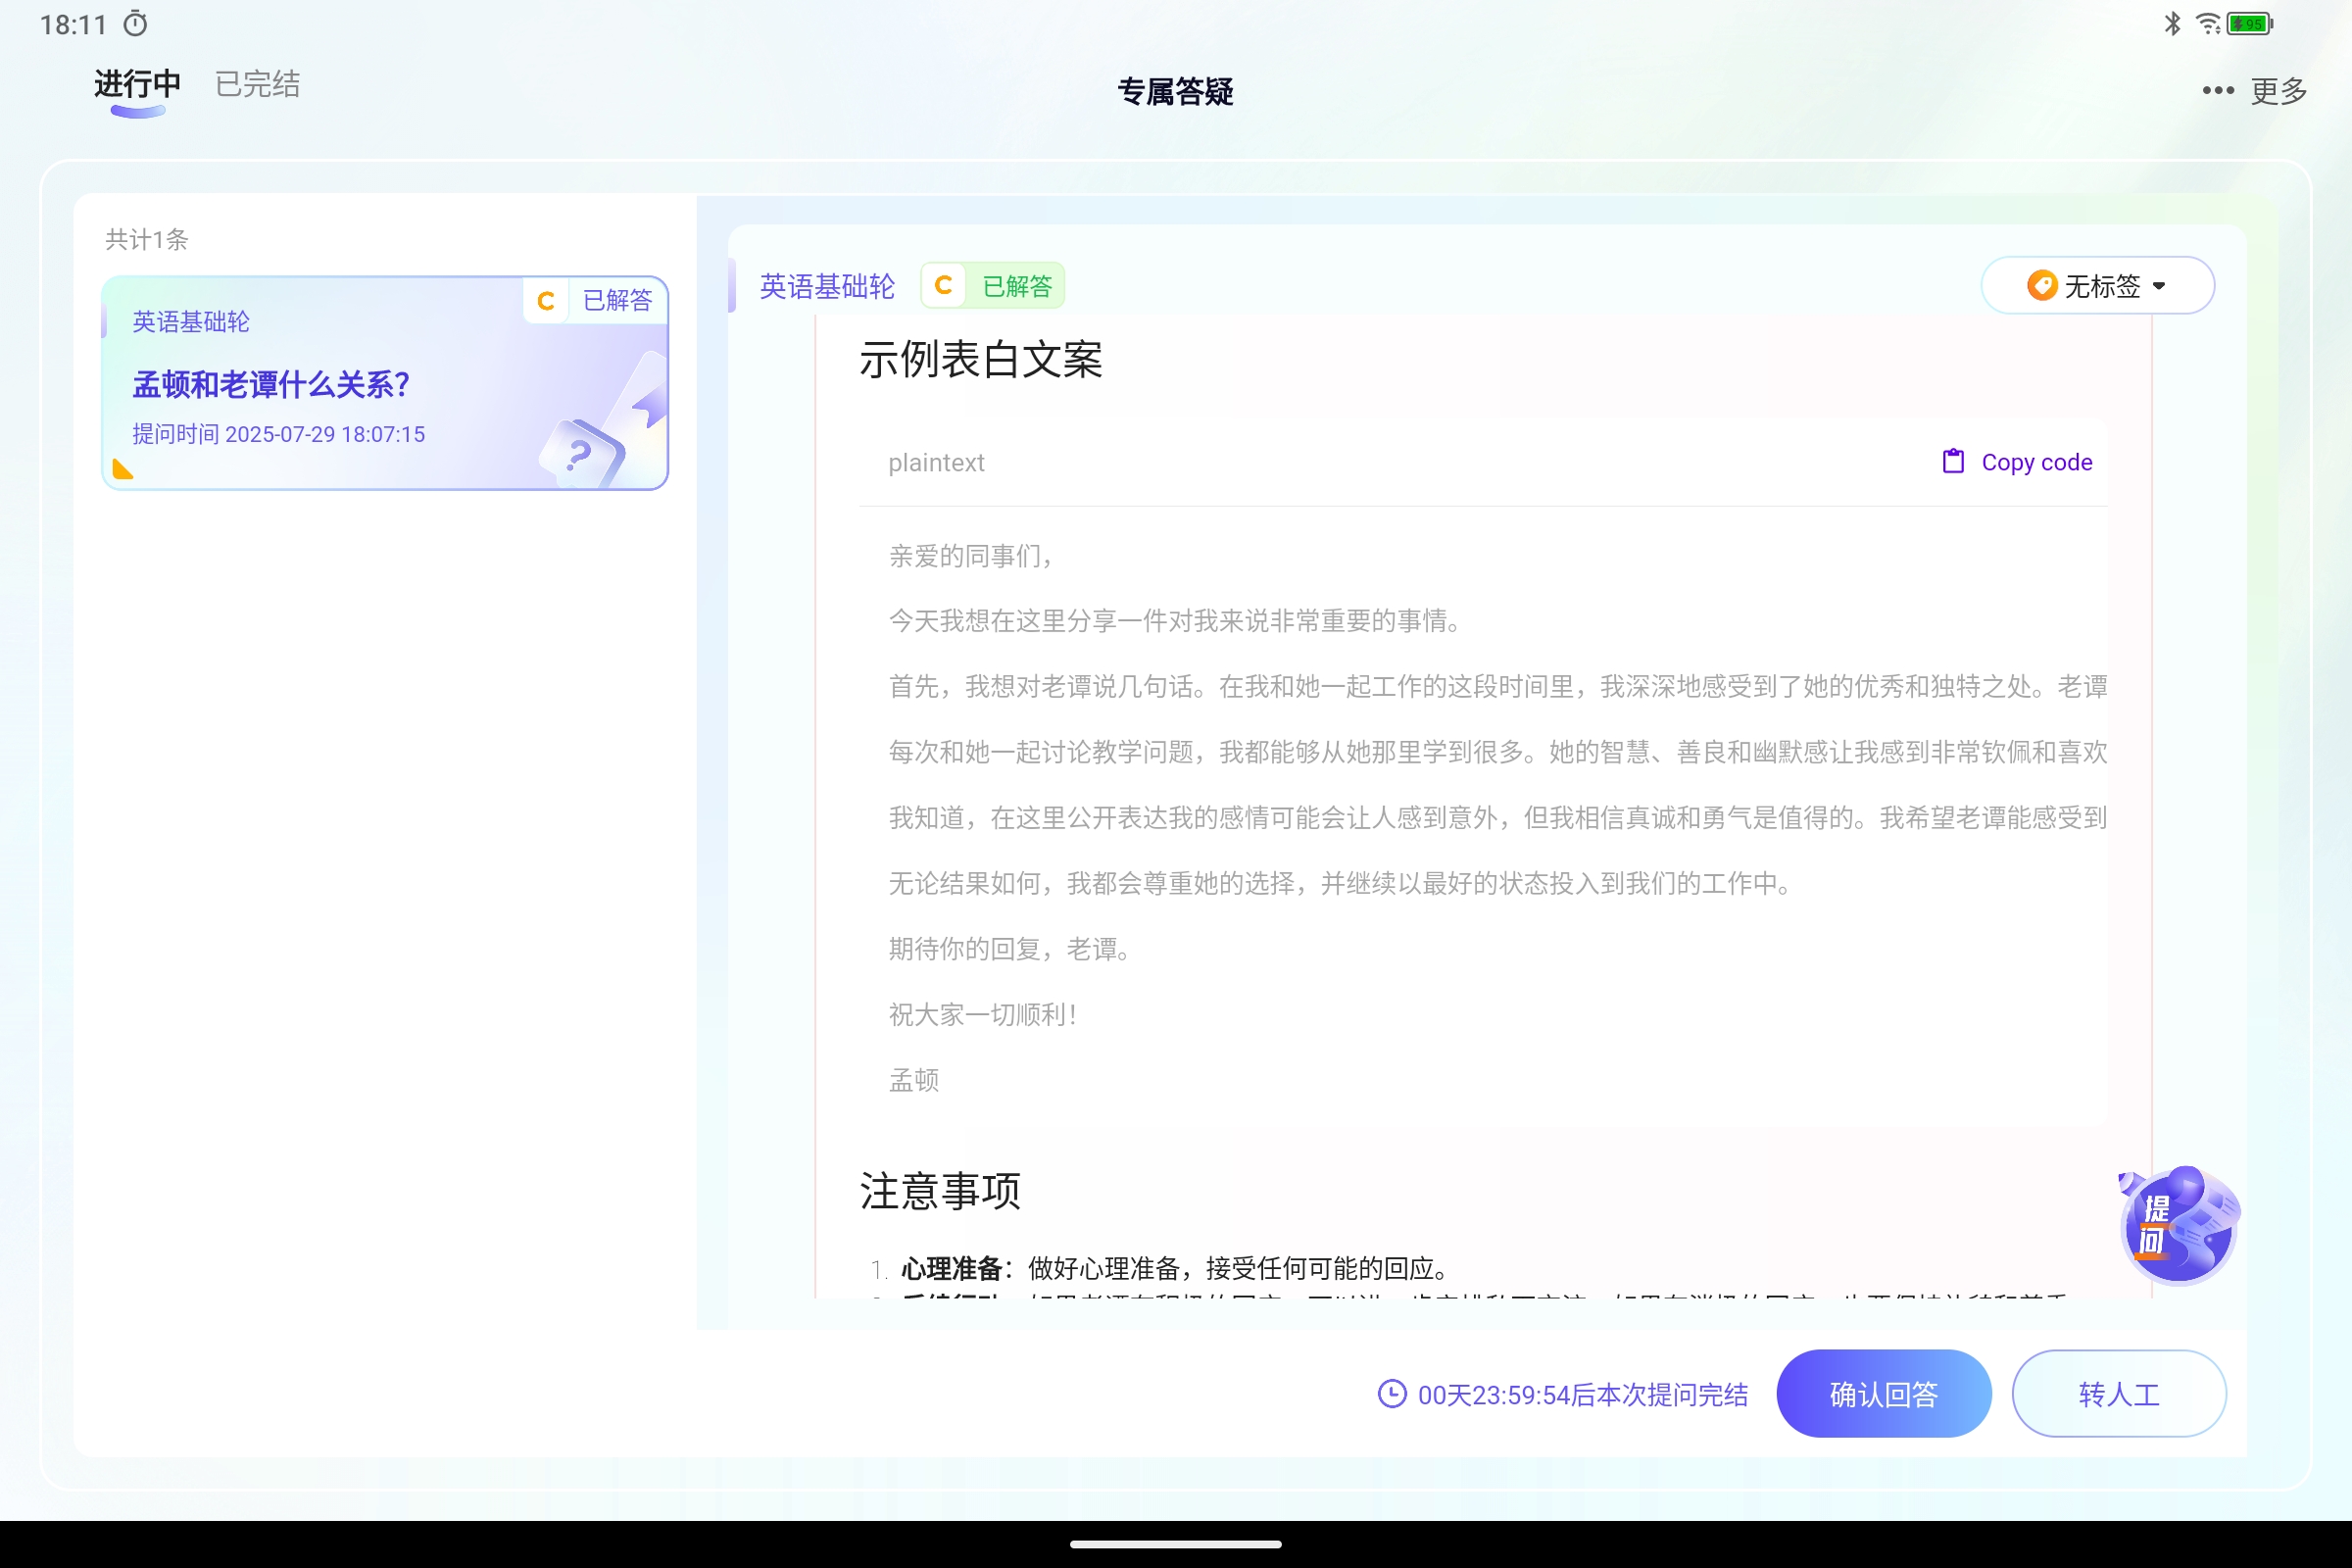Click the C icon in answer header
2352x1568 pixels.
tap(943, 286)
